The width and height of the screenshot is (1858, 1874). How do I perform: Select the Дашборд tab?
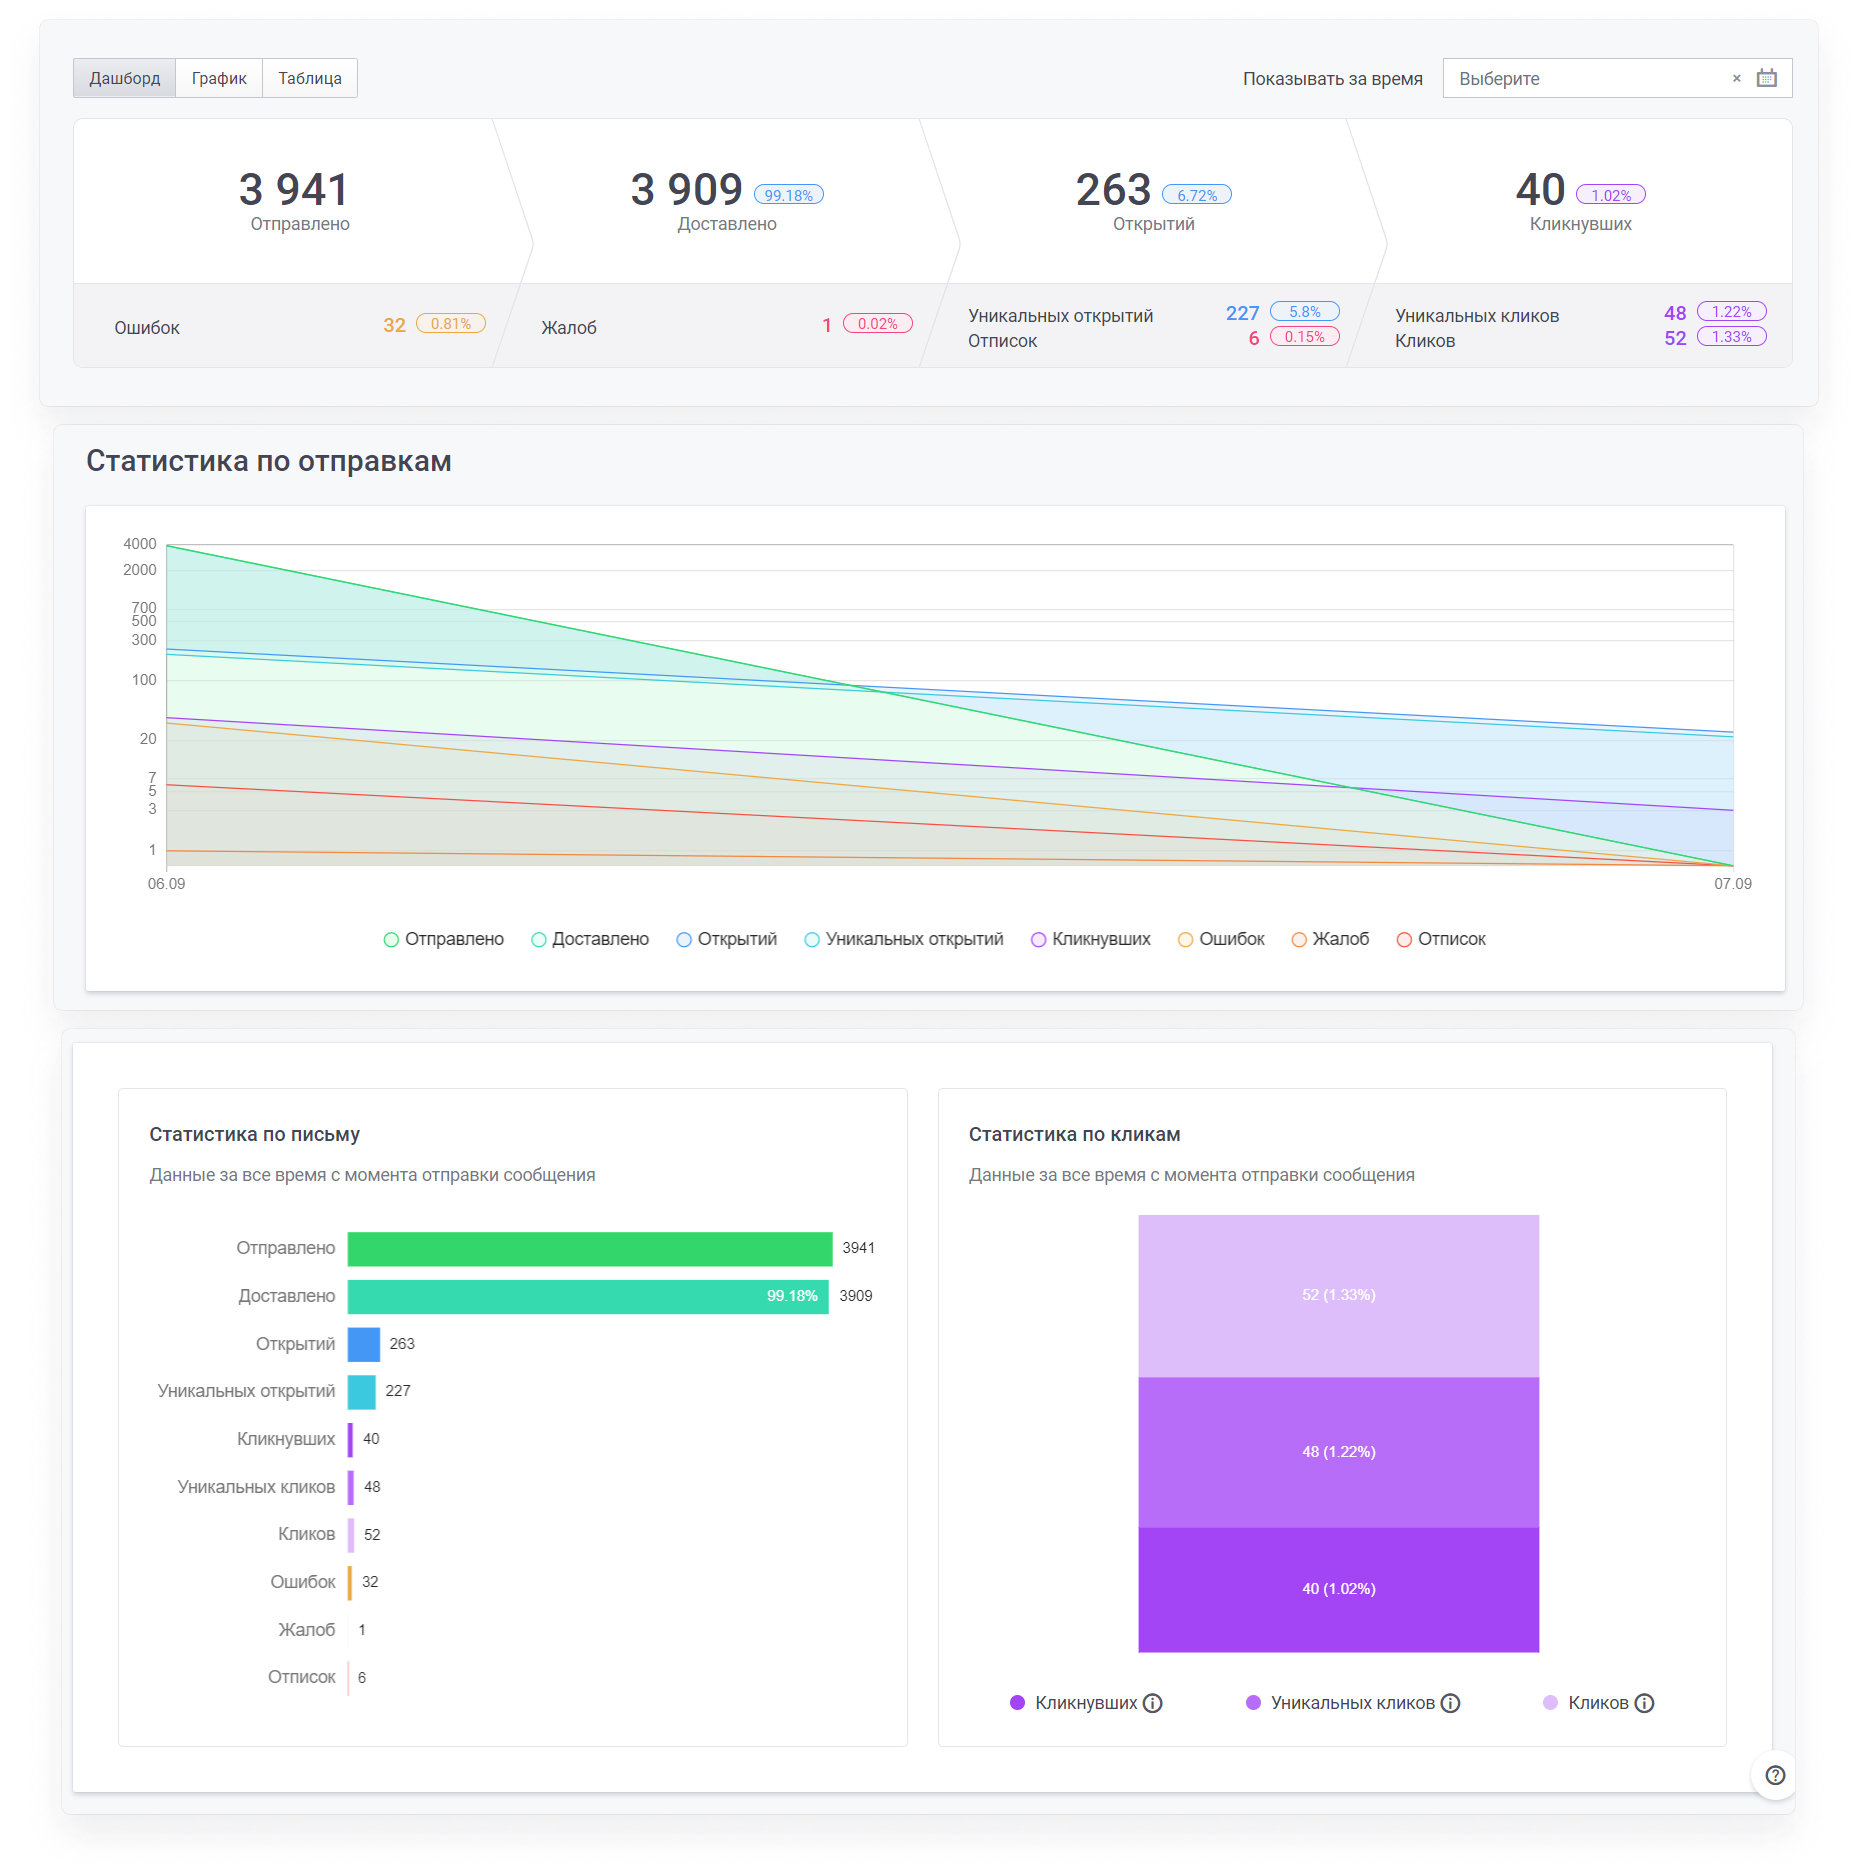(124, 78)
